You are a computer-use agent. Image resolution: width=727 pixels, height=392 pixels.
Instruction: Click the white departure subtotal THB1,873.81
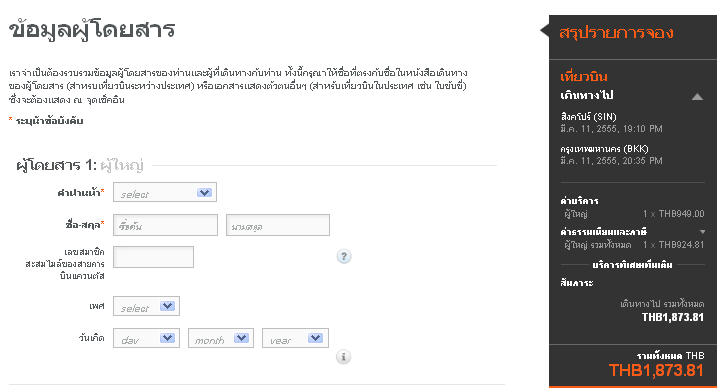tap(672, 317)
